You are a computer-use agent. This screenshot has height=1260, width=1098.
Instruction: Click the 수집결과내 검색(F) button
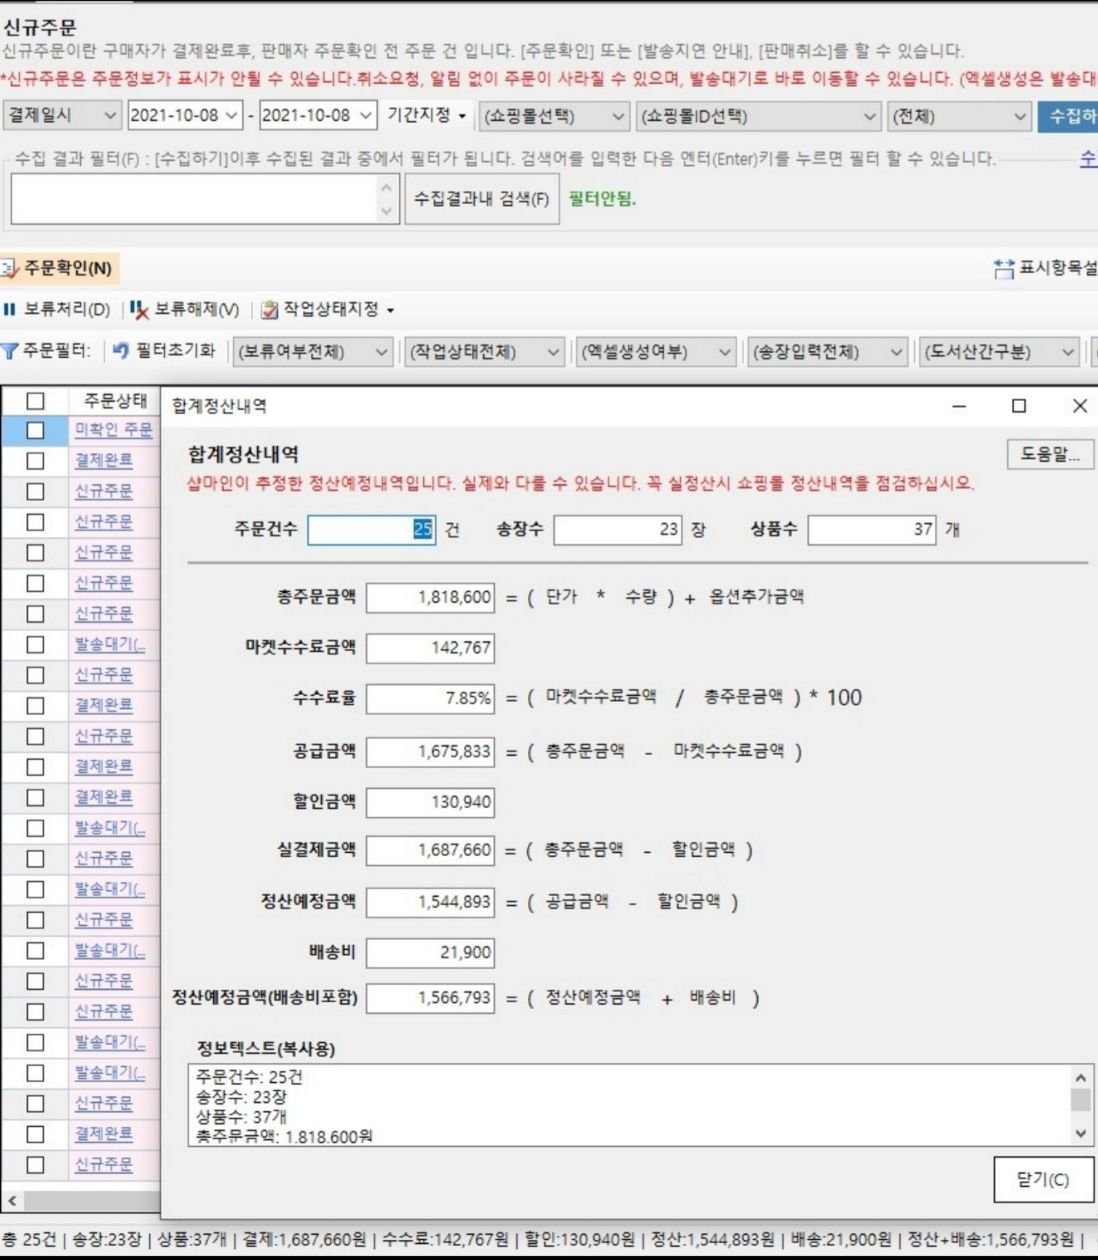pyautogui.click(x=481, y=198)
